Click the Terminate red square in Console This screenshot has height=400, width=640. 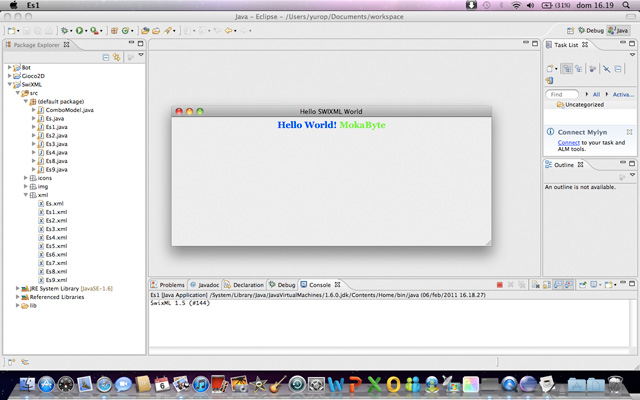[500, 285]
